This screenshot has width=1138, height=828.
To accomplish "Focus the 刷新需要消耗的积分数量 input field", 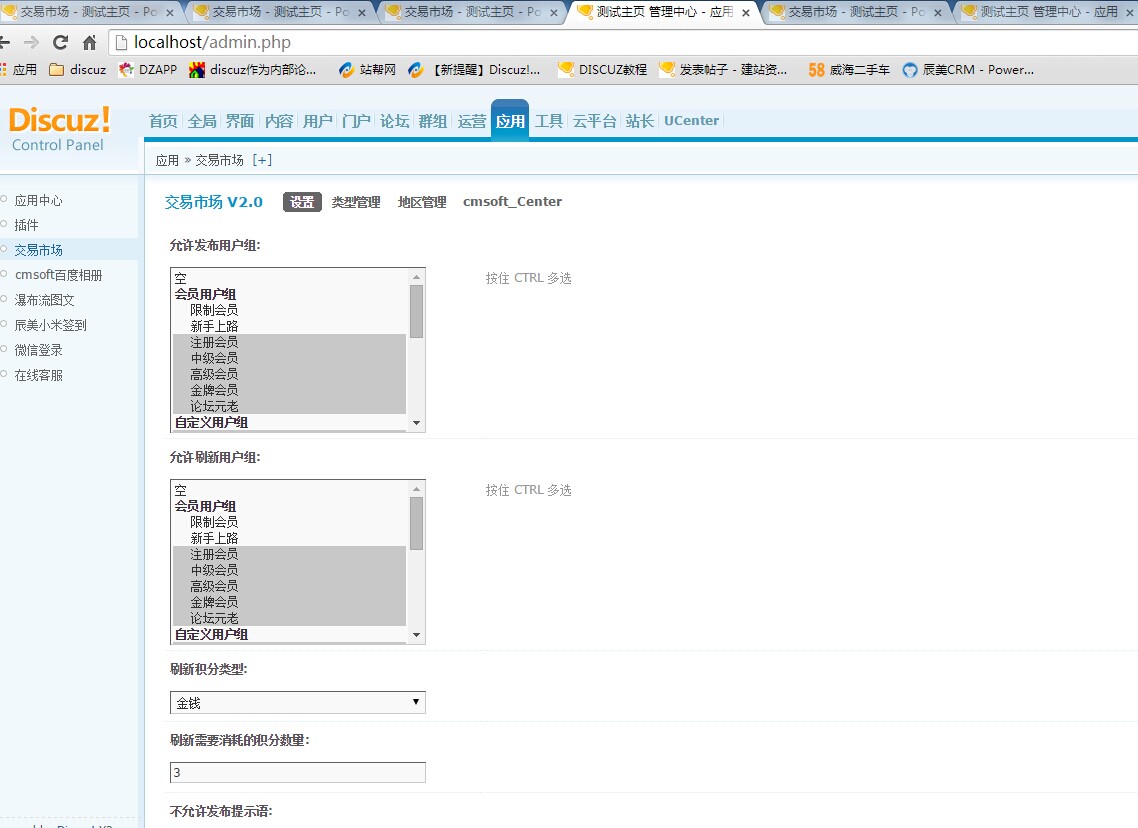I will pos(298,772).
